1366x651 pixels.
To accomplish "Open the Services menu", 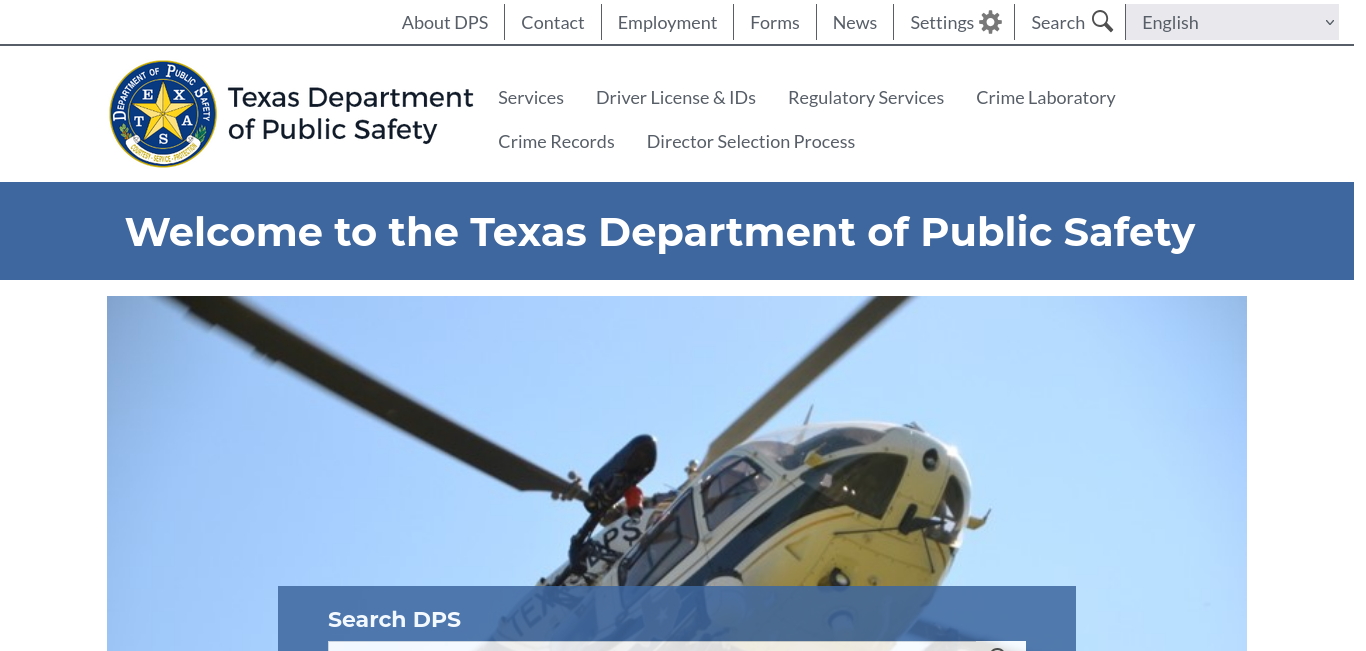I will pos(531,97).
